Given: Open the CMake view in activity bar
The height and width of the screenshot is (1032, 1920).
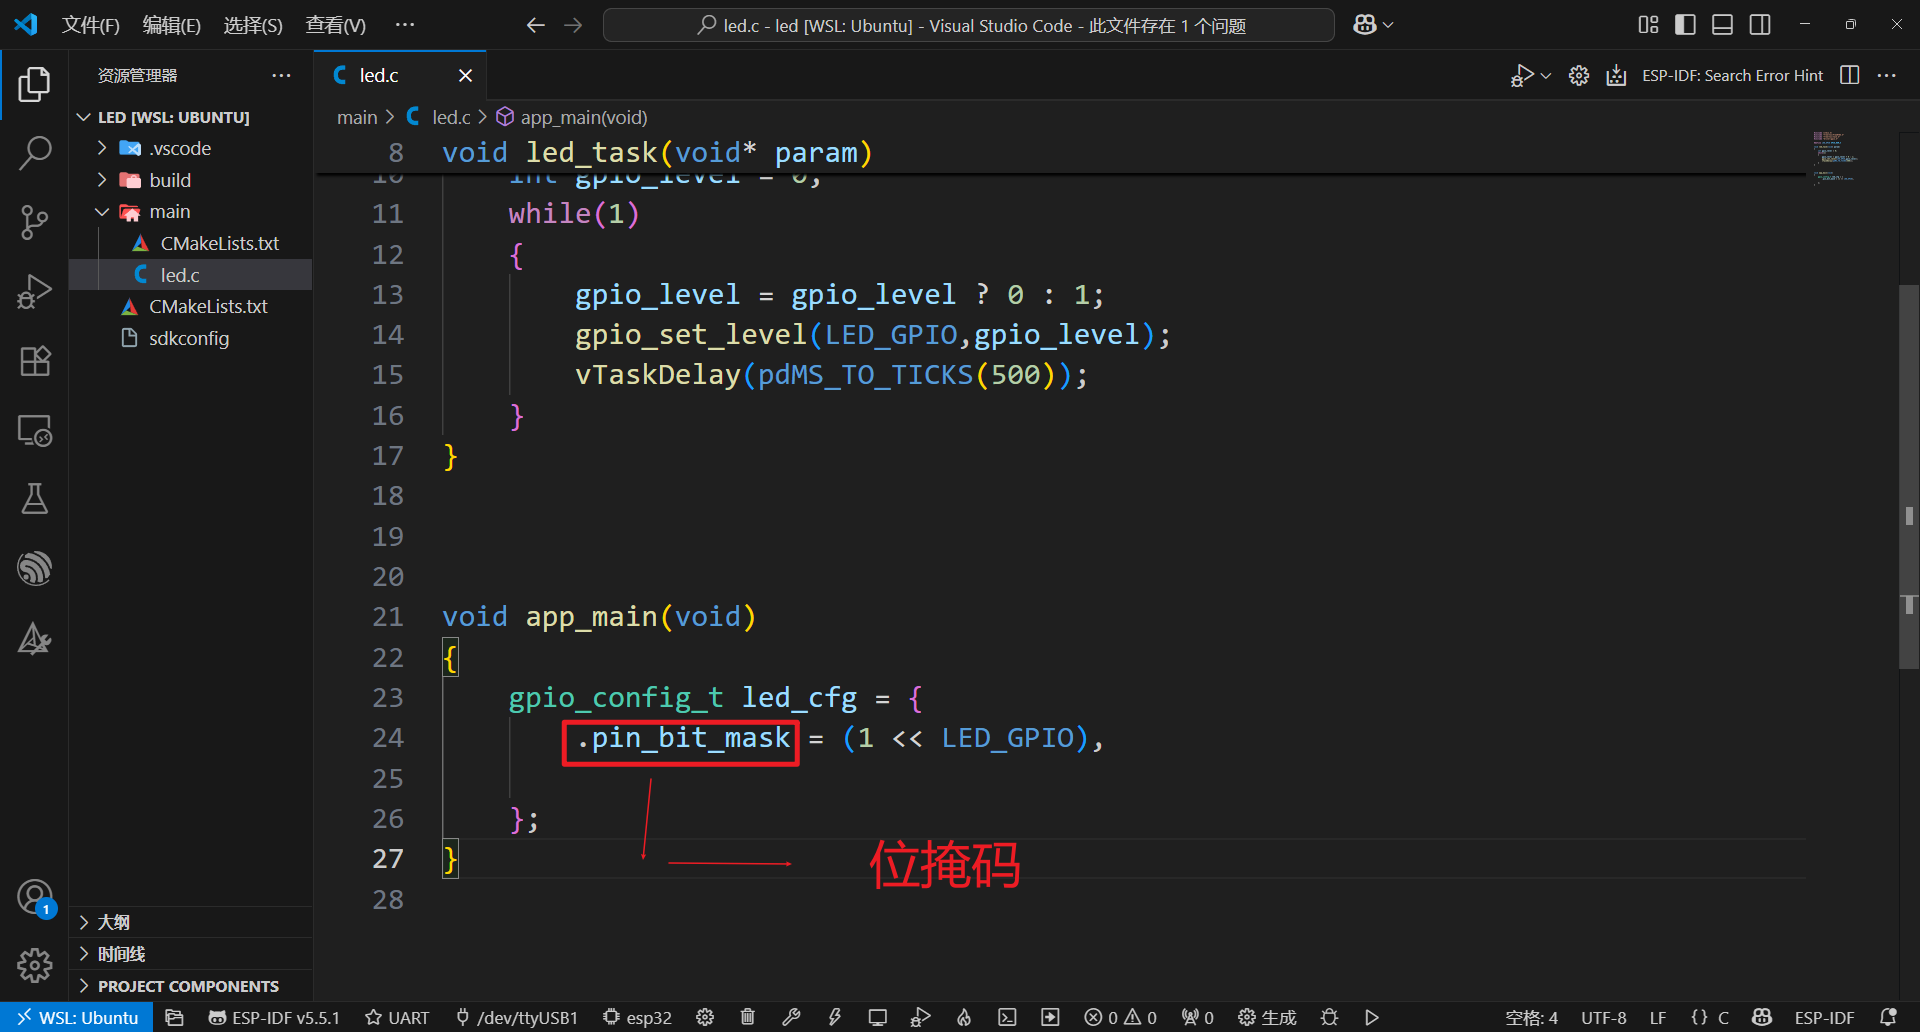Looking at the screenshot, I should tap(34, 638).
